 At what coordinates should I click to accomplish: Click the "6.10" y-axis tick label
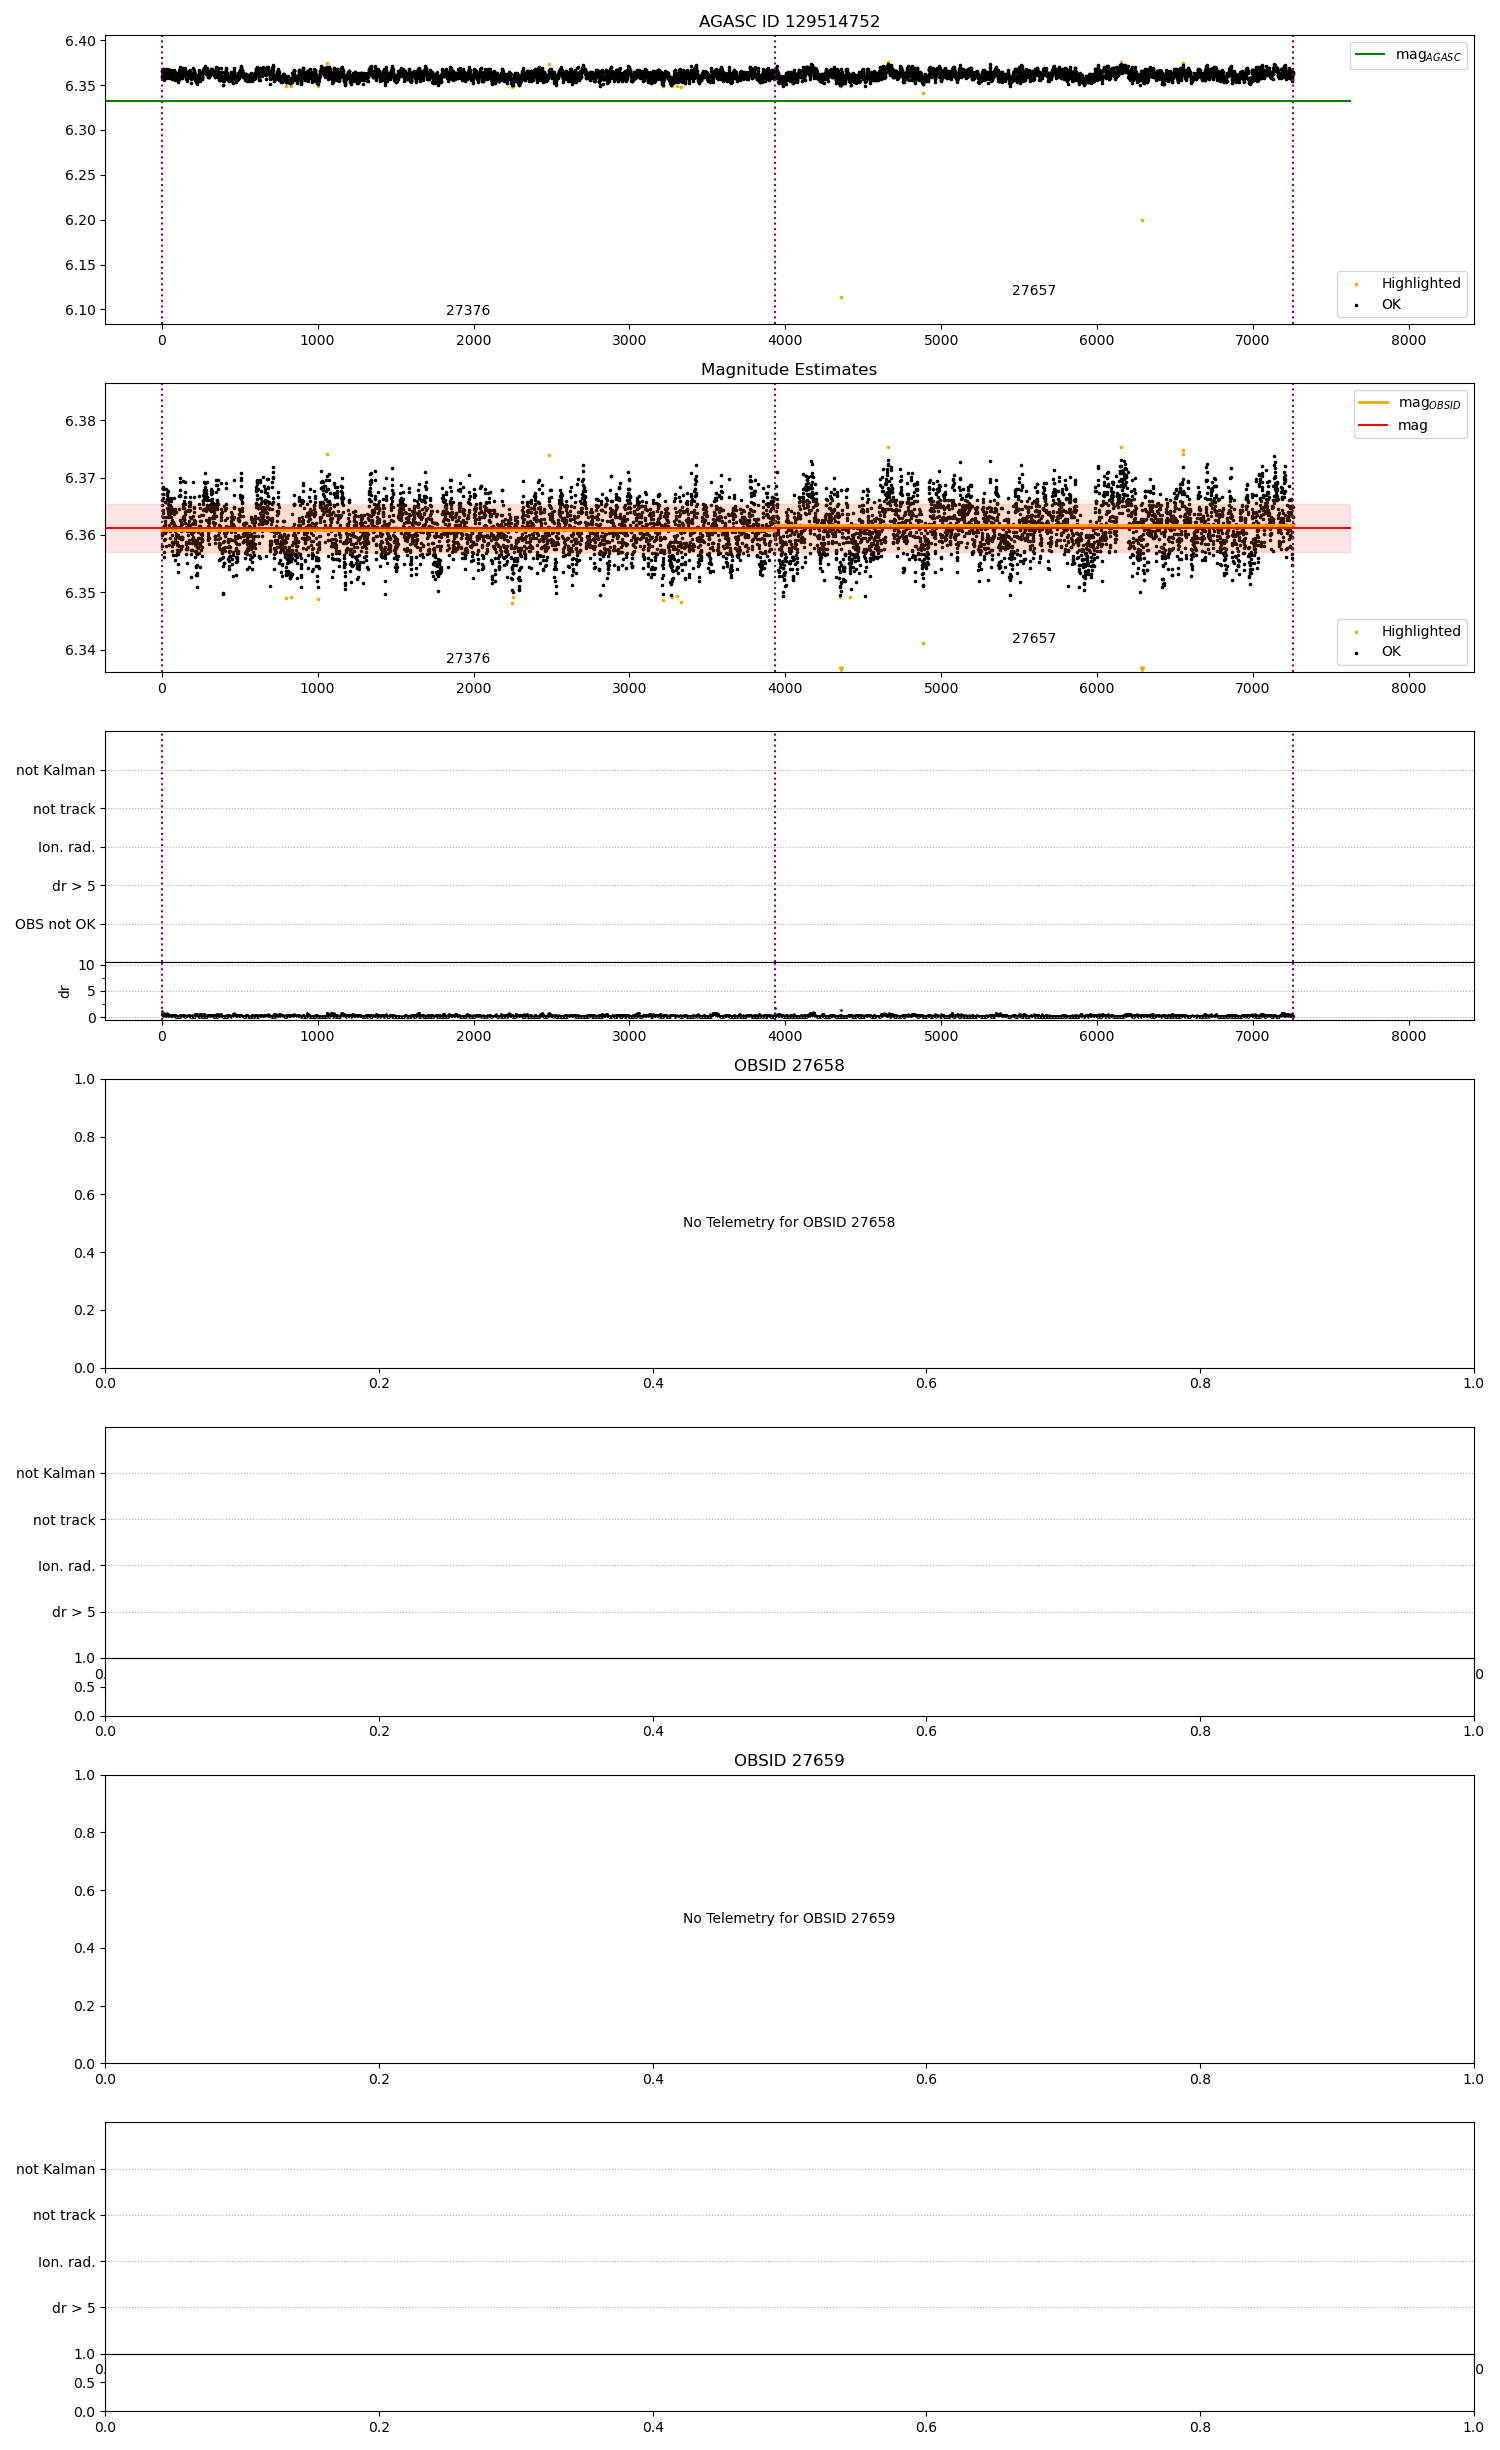pos(80,311)
